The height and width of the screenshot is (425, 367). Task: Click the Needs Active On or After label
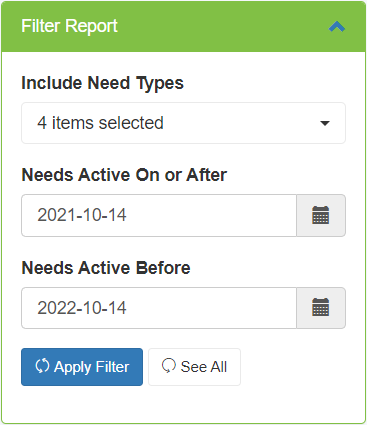(x=124, y=175)
